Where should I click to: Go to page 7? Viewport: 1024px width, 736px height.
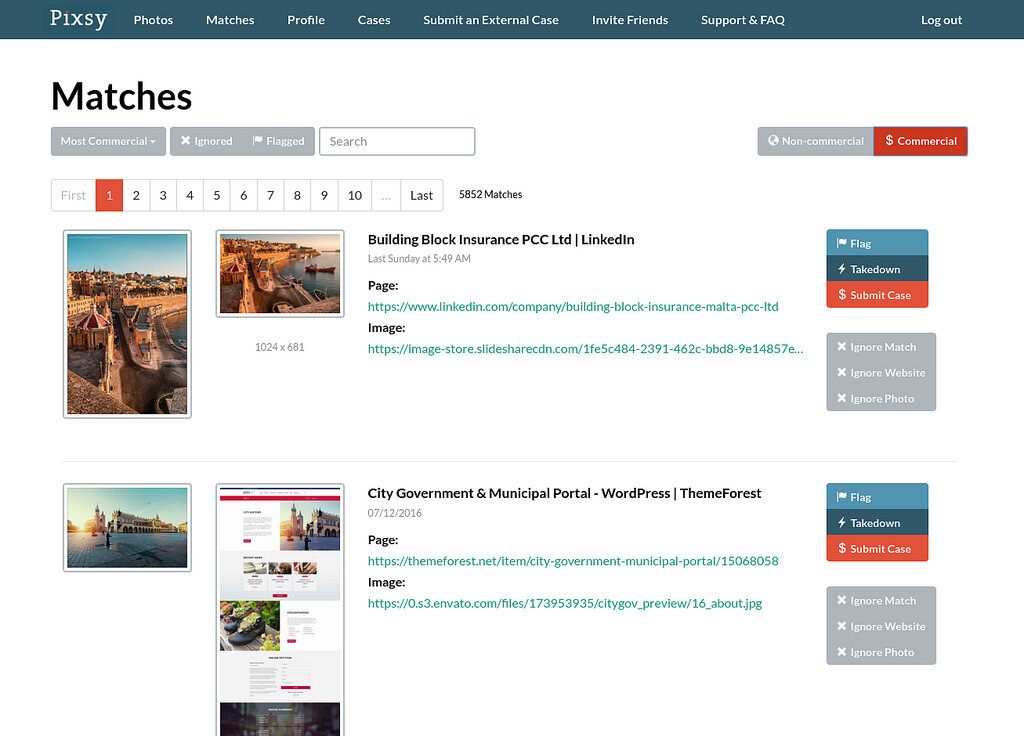tap(270, 195)
